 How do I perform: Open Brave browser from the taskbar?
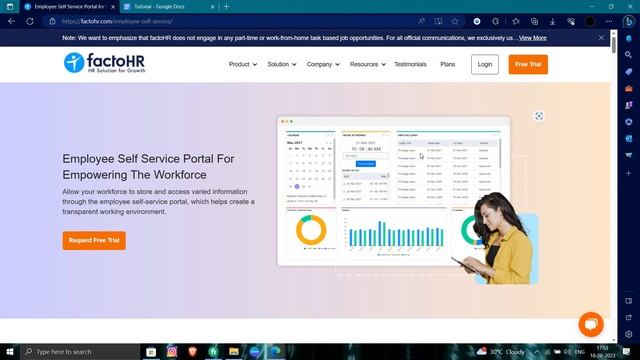(193, 351)
